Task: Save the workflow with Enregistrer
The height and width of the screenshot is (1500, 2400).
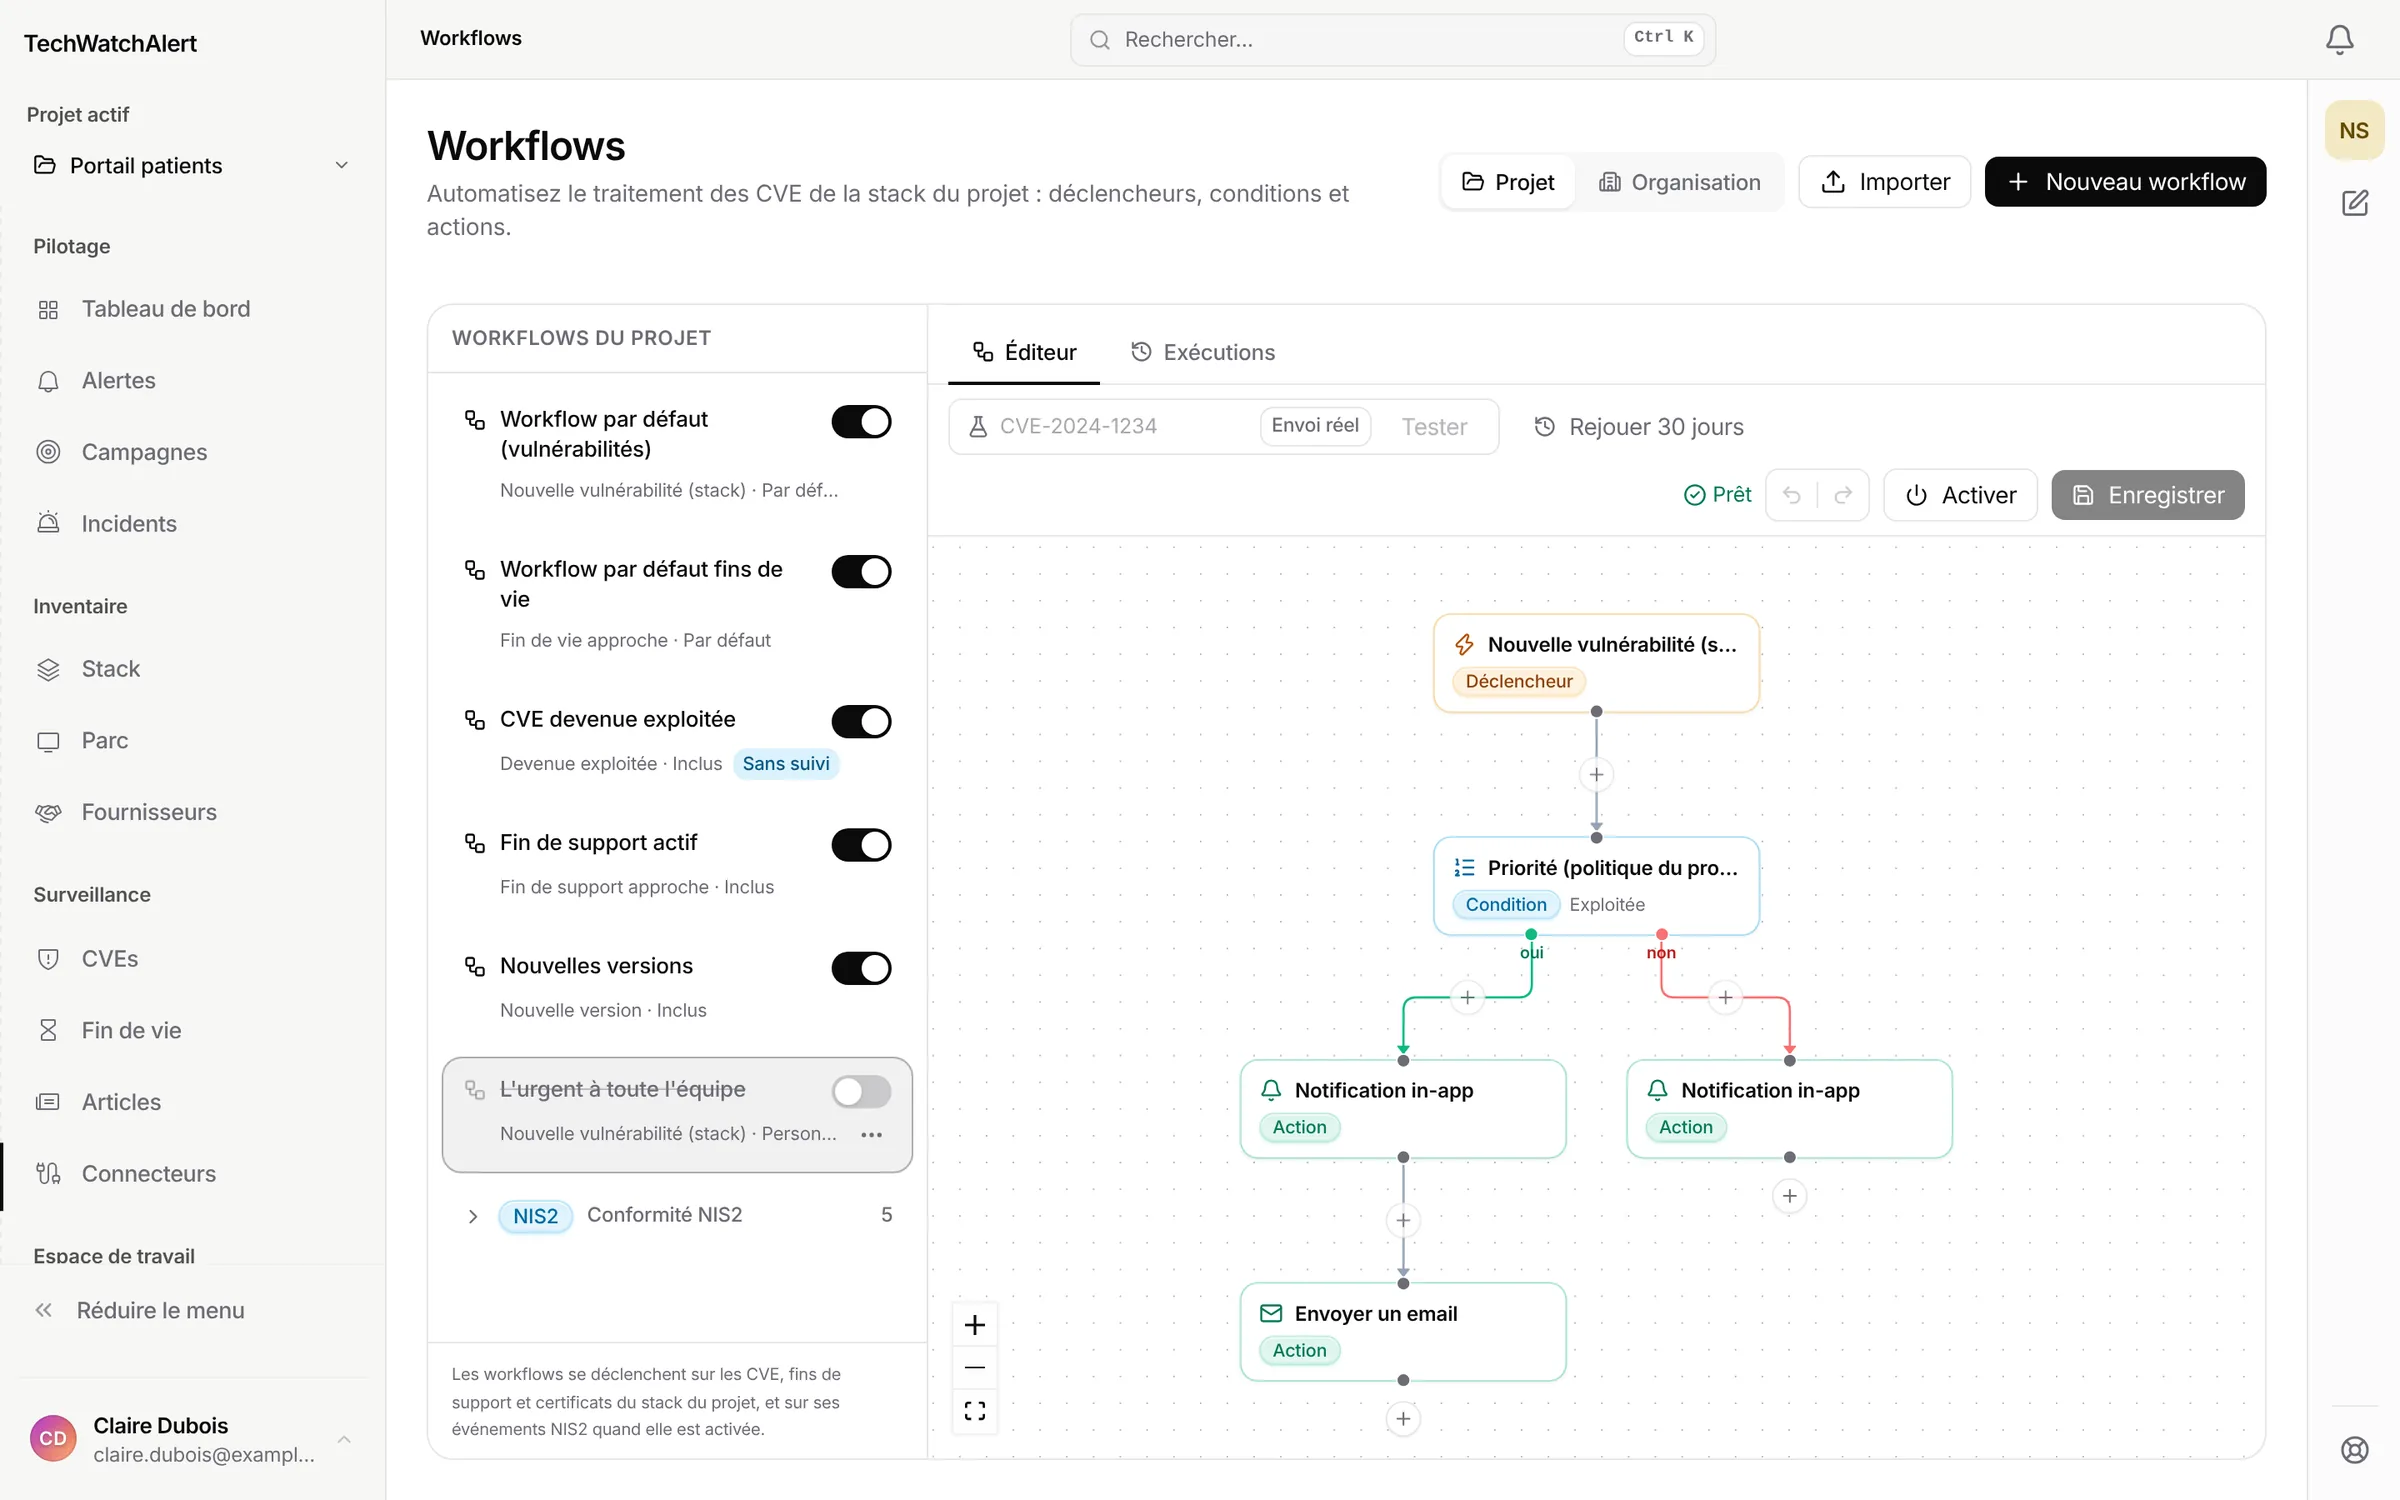Action: pyautogui.click(x=2148, y=495)
